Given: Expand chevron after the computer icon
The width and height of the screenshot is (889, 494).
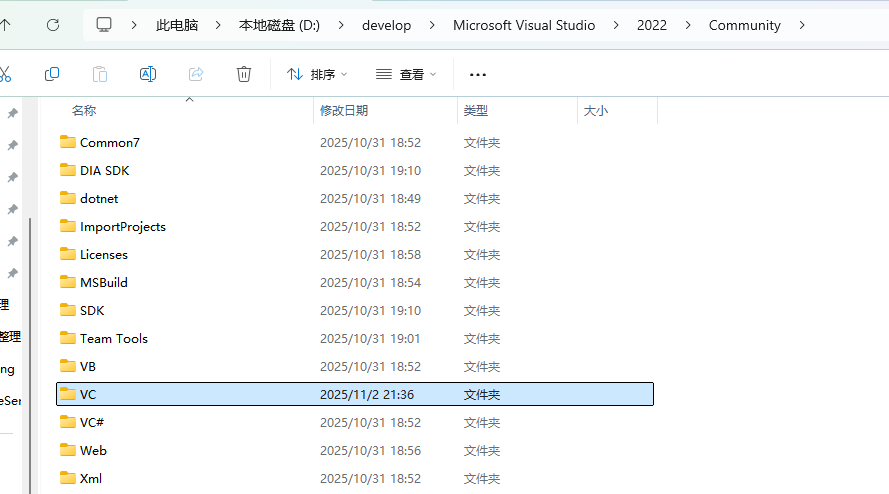Looking at the screenshot, I should pos(134,25).
